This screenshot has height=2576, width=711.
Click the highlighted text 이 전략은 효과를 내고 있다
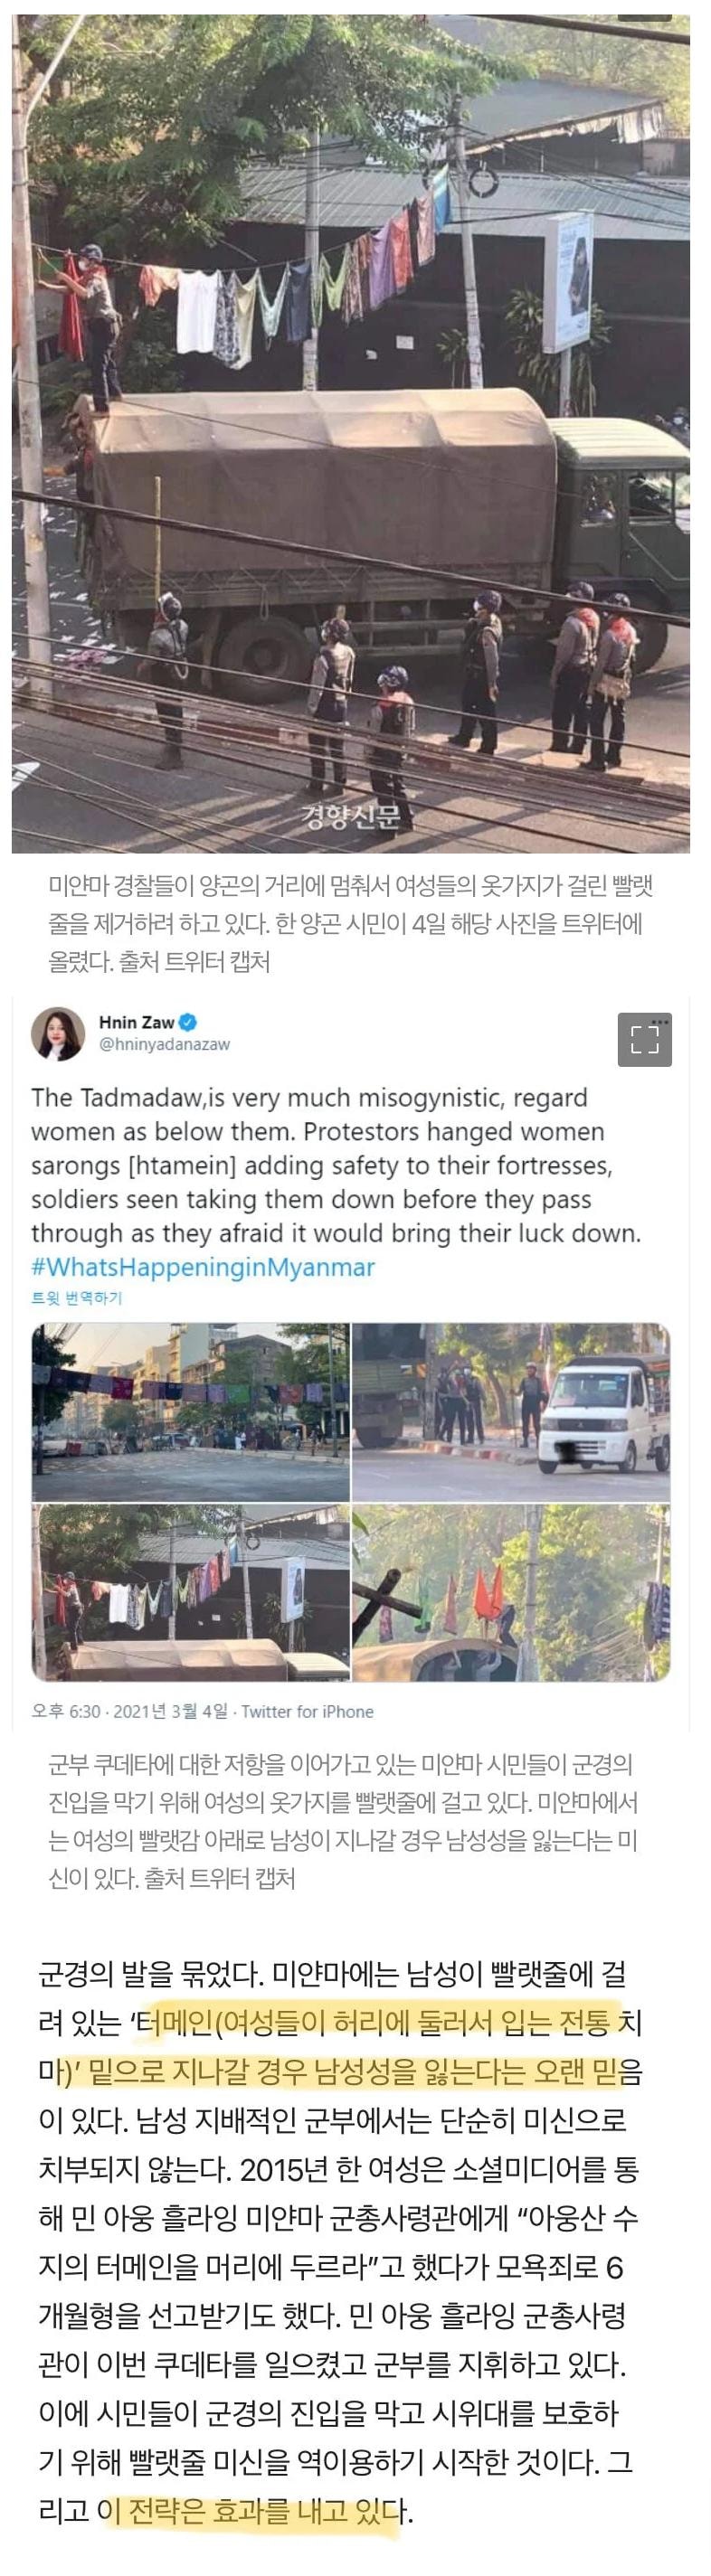(x=255, y=2511)
